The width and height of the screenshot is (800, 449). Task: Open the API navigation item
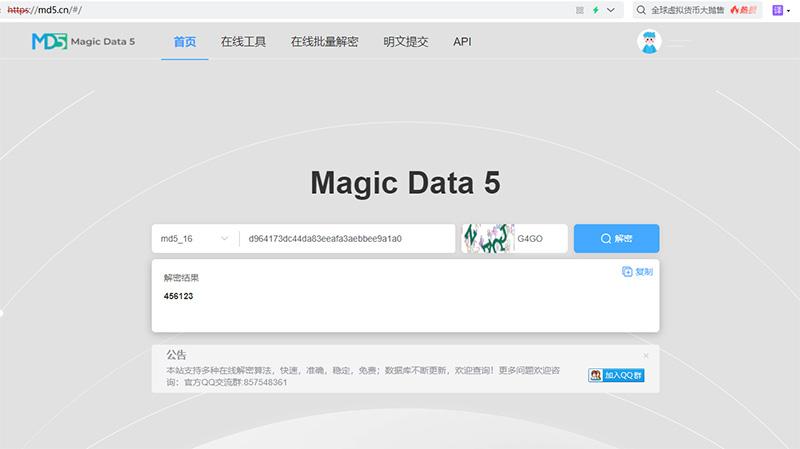click(462, 42)
